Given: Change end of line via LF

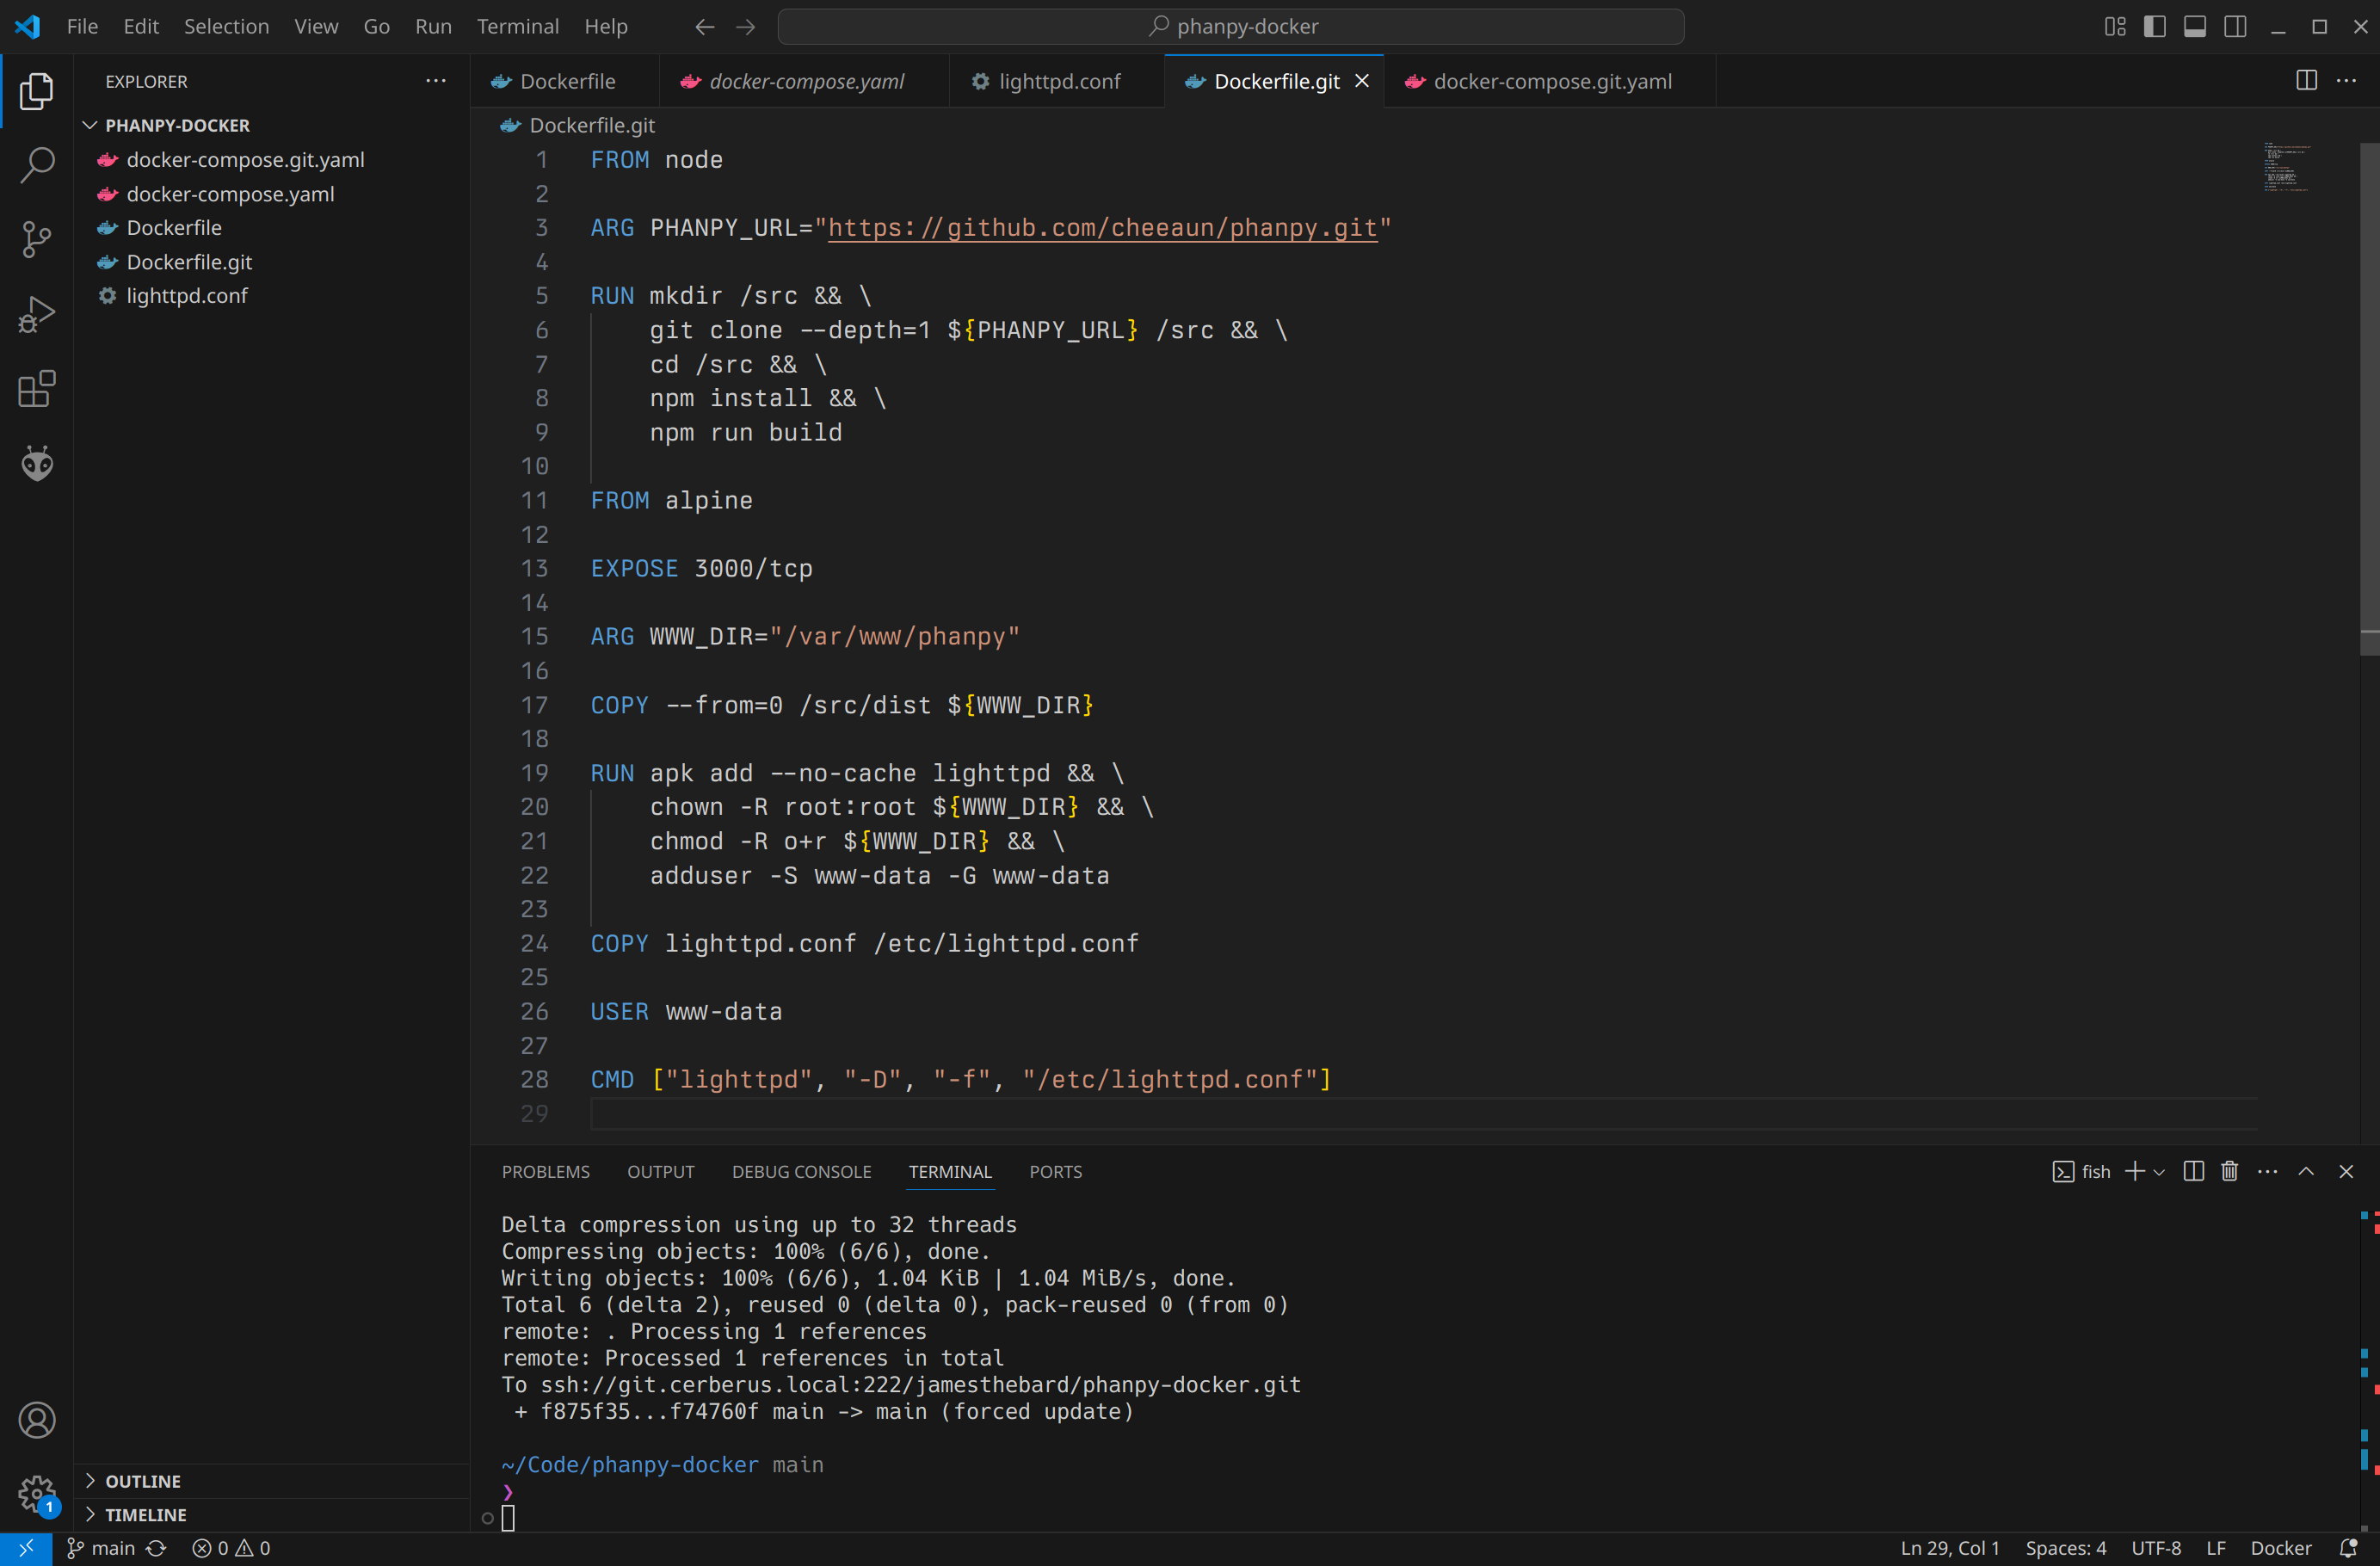Looking at the screenshot, I should (2216, 1548).
